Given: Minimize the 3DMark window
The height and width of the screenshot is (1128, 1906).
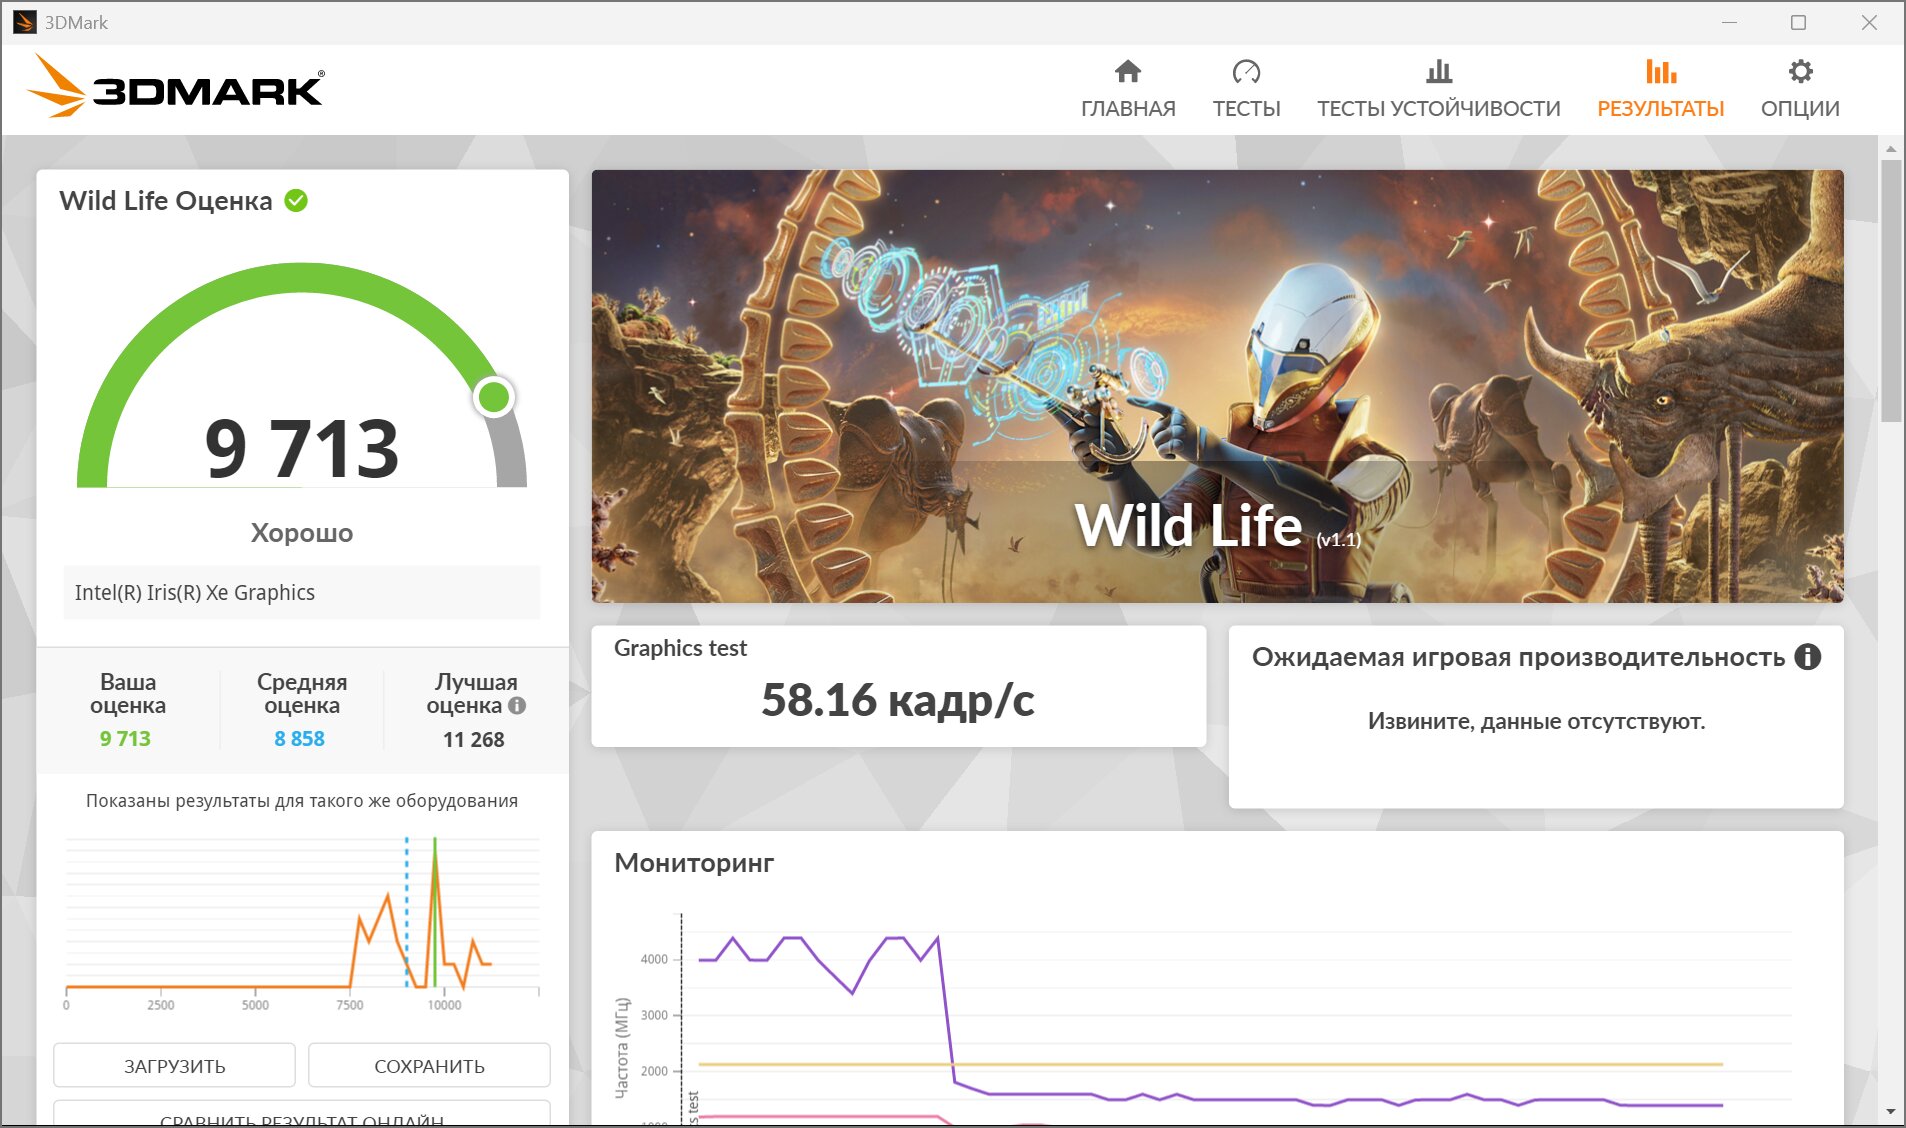Looking at the screenshot, I should pyautogui.click(x=1729, y=22).
